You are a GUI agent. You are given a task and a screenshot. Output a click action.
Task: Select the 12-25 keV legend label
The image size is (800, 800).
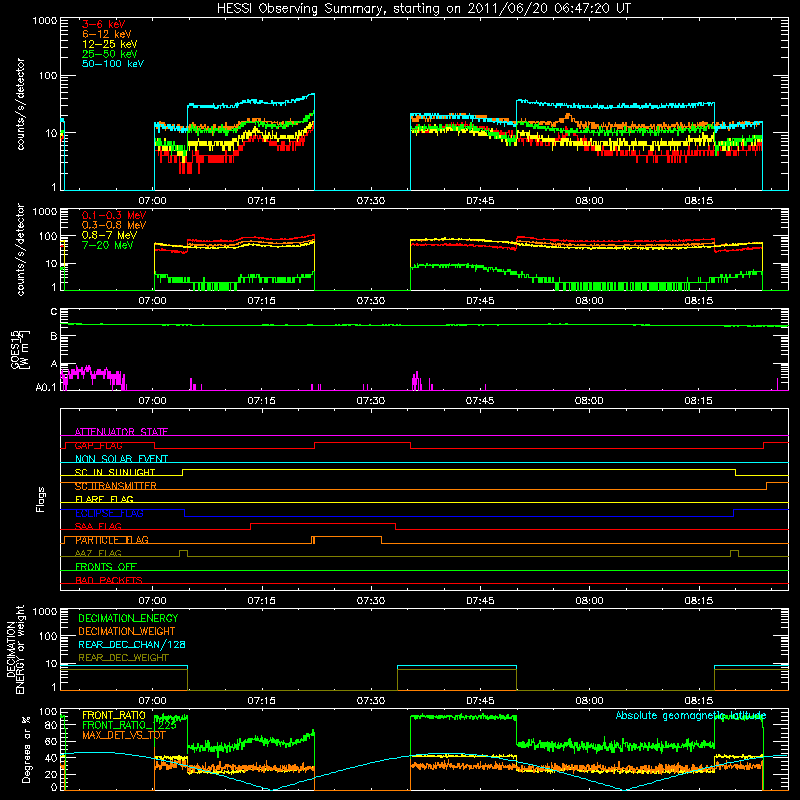pos(110,44)
